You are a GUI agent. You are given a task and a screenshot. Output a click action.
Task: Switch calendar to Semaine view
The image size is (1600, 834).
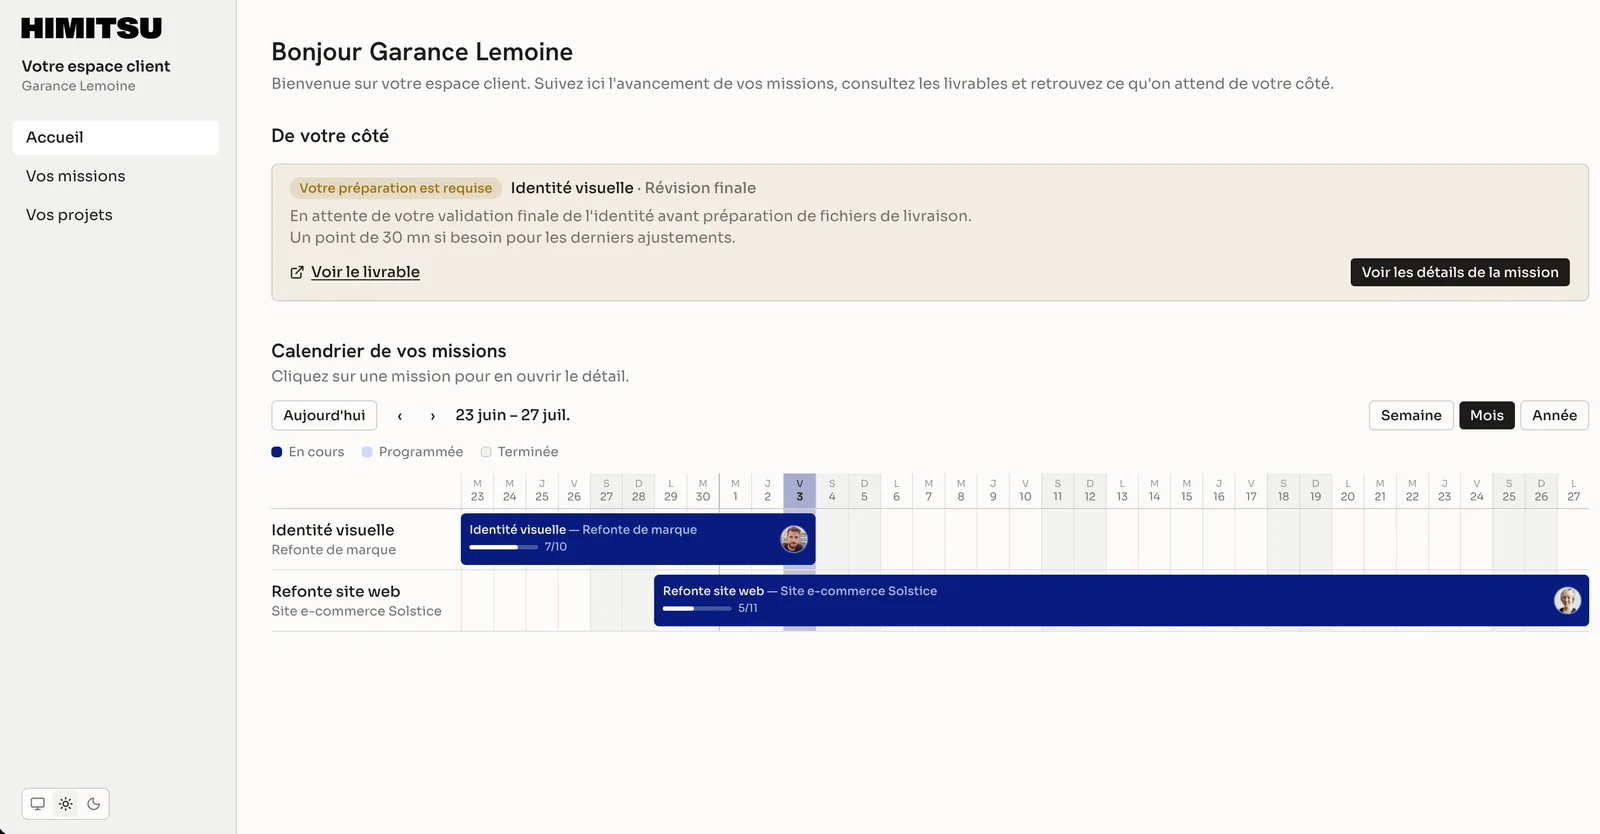coord(1411,415)
